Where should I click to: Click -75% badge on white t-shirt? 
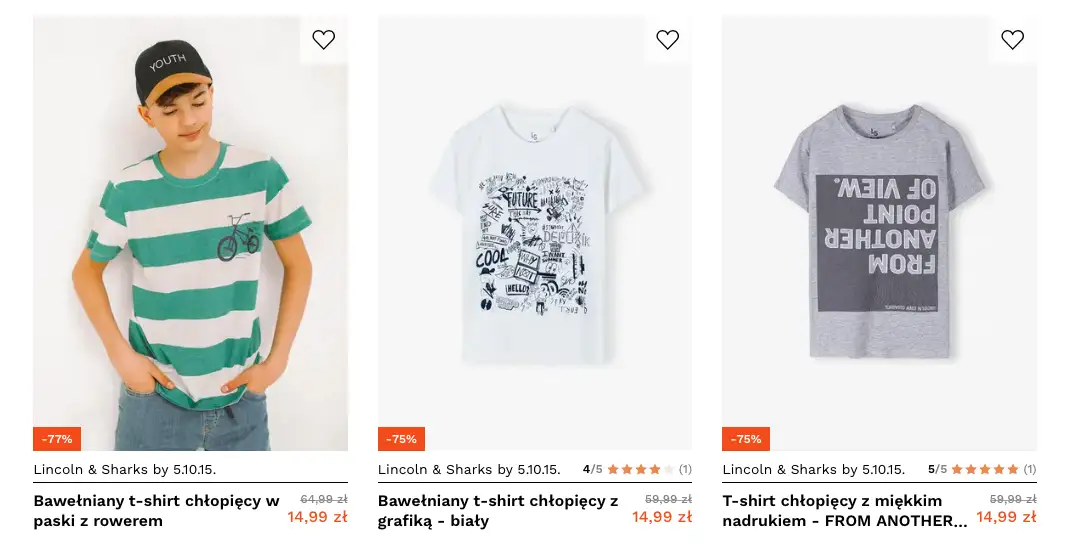coord(401,439)
